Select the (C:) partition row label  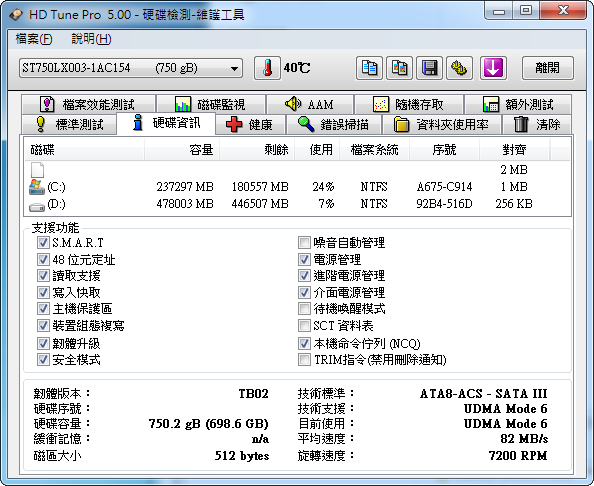(56, 187)
